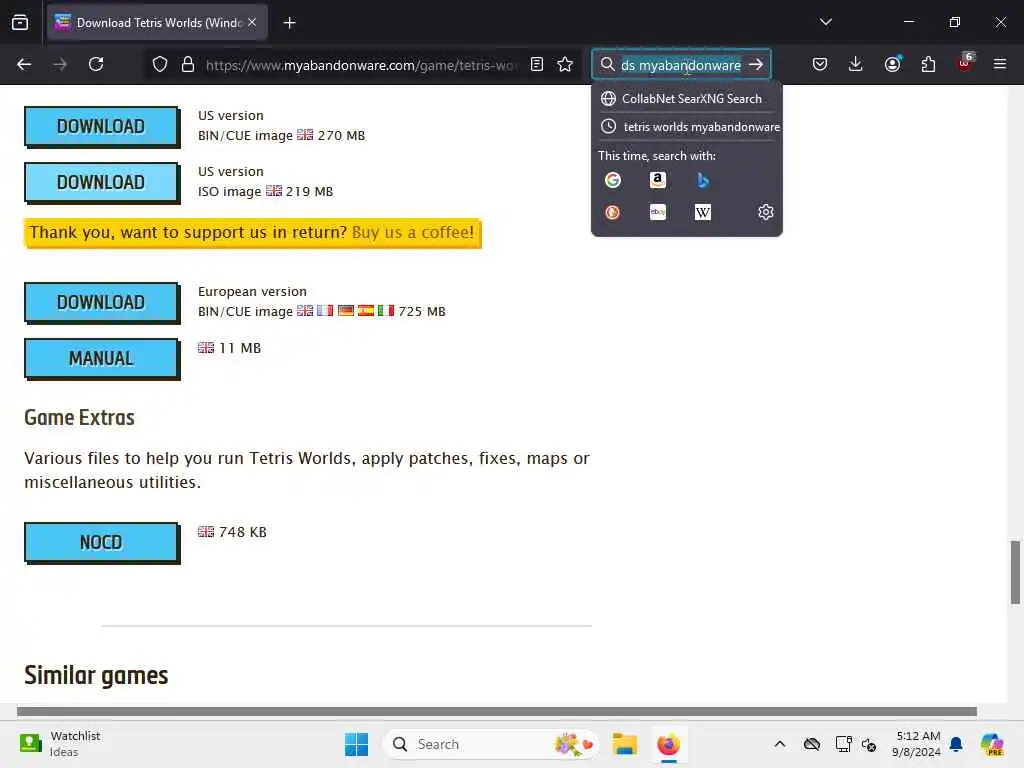Click the vertical page scrollbar thumb
The height and width of the screenshot is (768, 1024).
point(1015,572)
